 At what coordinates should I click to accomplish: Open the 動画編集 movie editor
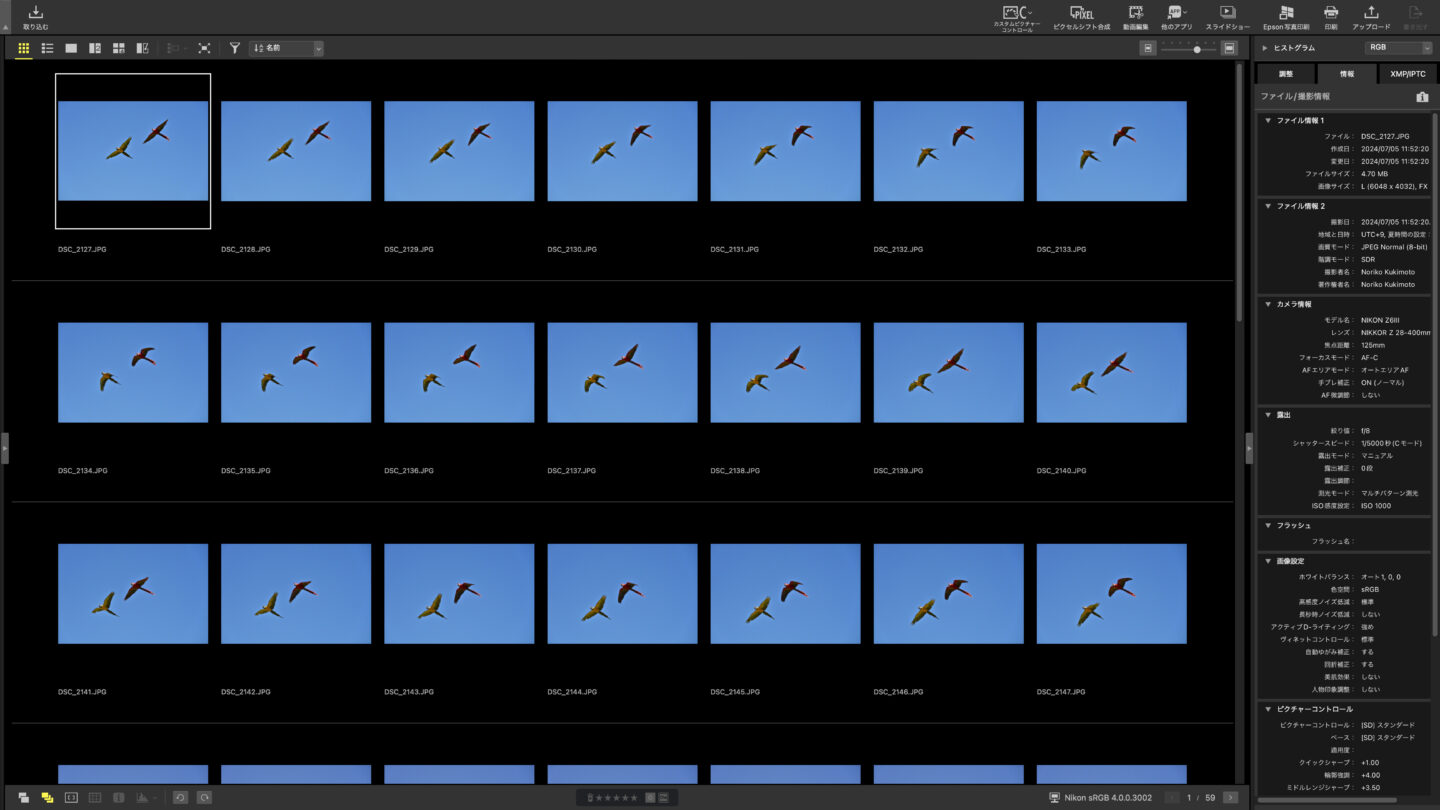click(x=1135, y=16)
